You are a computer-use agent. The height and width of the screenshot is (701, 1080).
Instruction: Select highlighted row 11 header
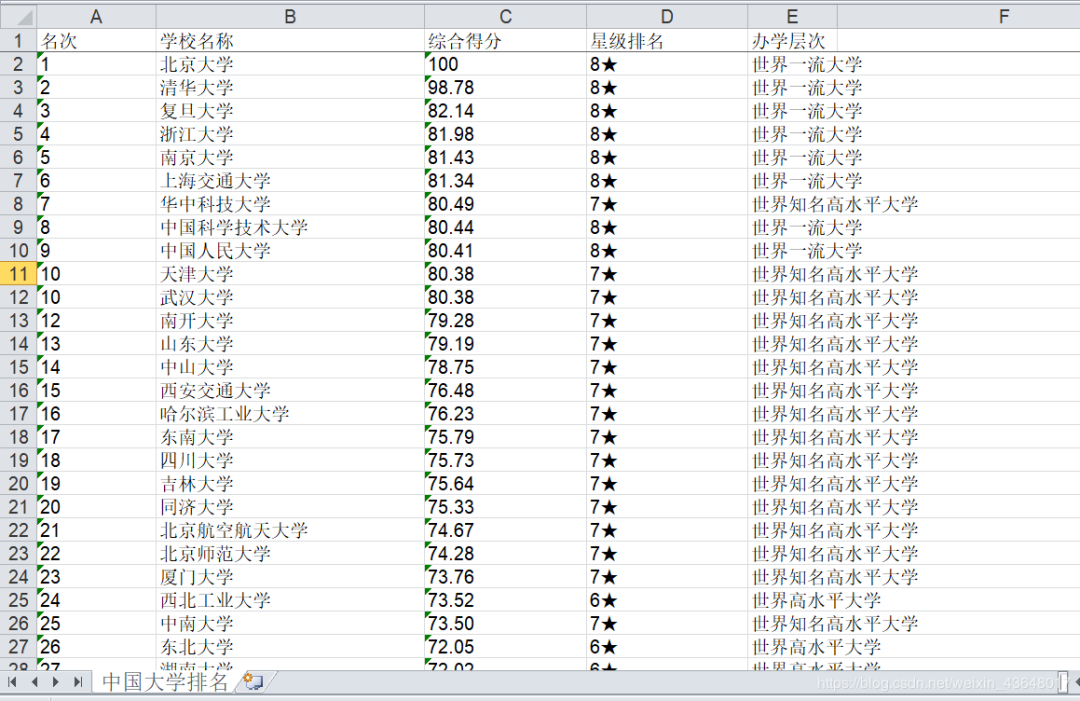point(19,274)
